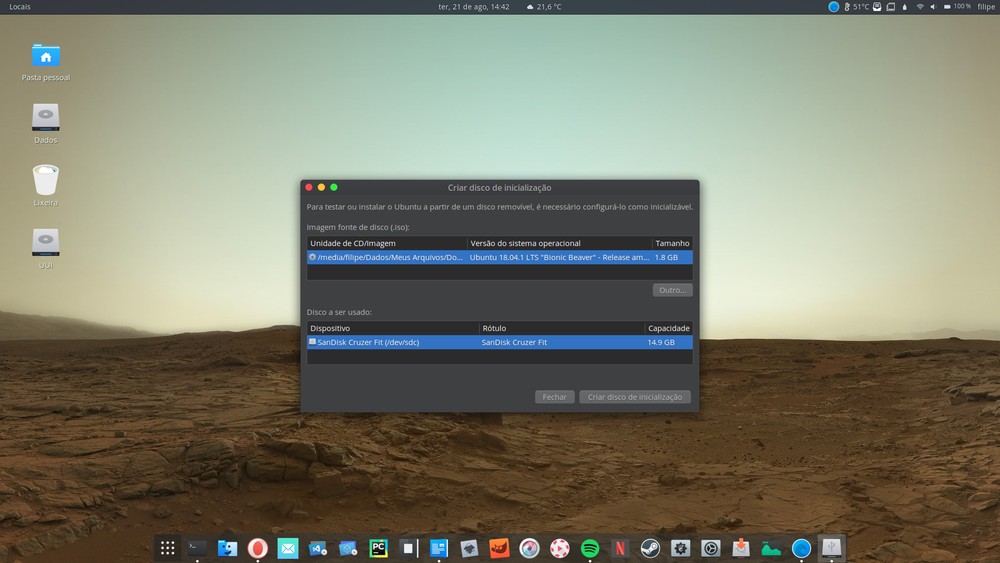Open the green system monitor graph icon in the dock
1000x563 pixels.
click(771, 548)
